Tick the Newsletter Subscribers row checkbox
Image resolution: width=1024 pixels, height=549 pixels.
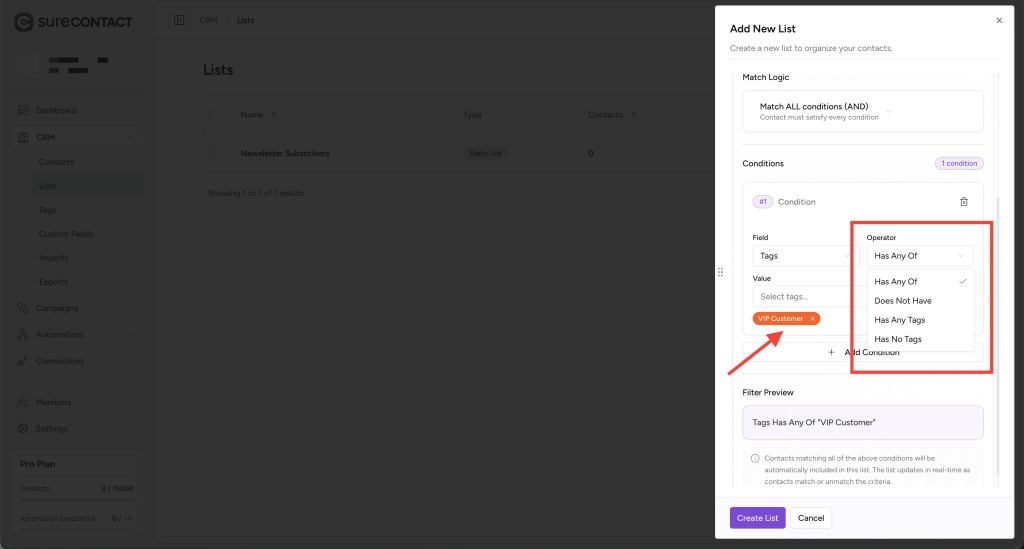click(213, 154)
